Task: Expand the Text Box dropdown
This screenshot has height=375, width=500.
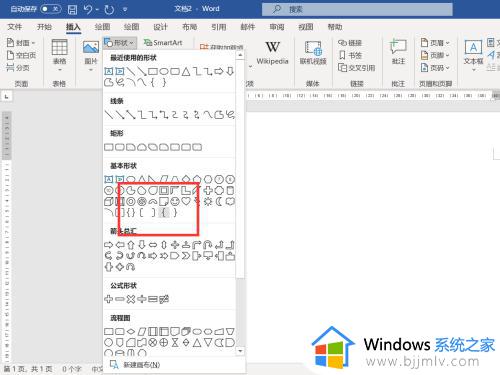Action: 473,56
